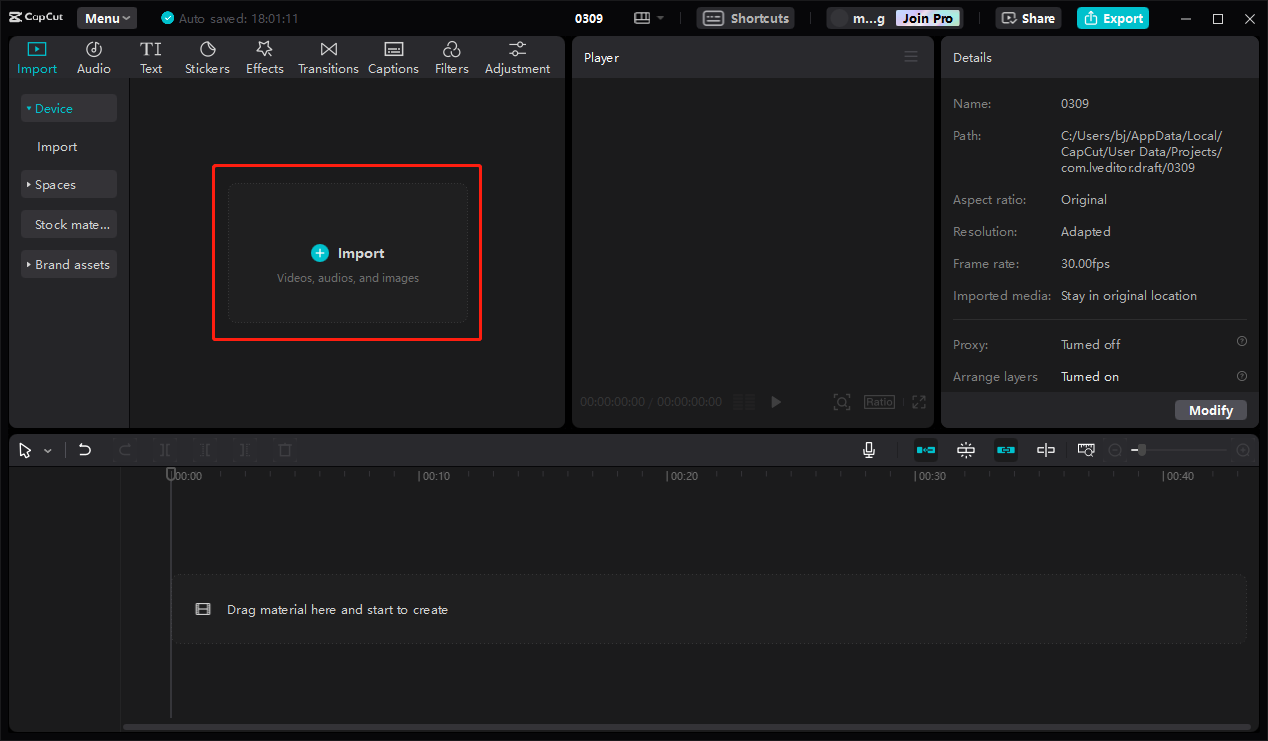Switch to the Text tab
1268x741 pixels.
(151, 56)
